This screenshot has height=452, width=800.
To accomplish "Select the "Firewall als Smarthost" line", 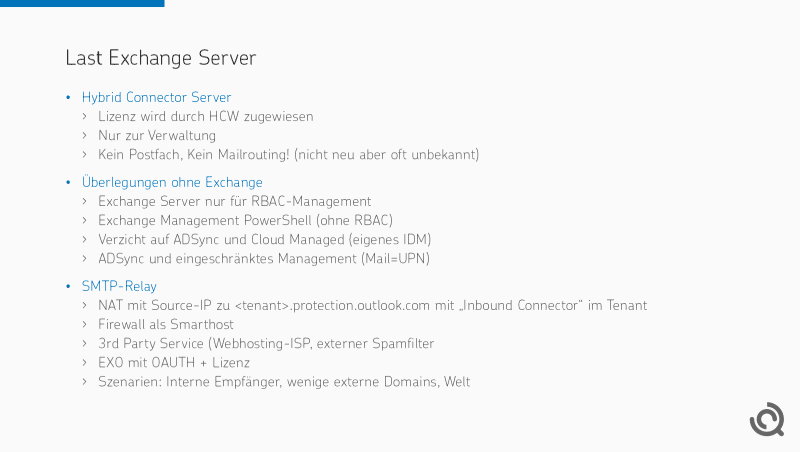I will 165,324.
